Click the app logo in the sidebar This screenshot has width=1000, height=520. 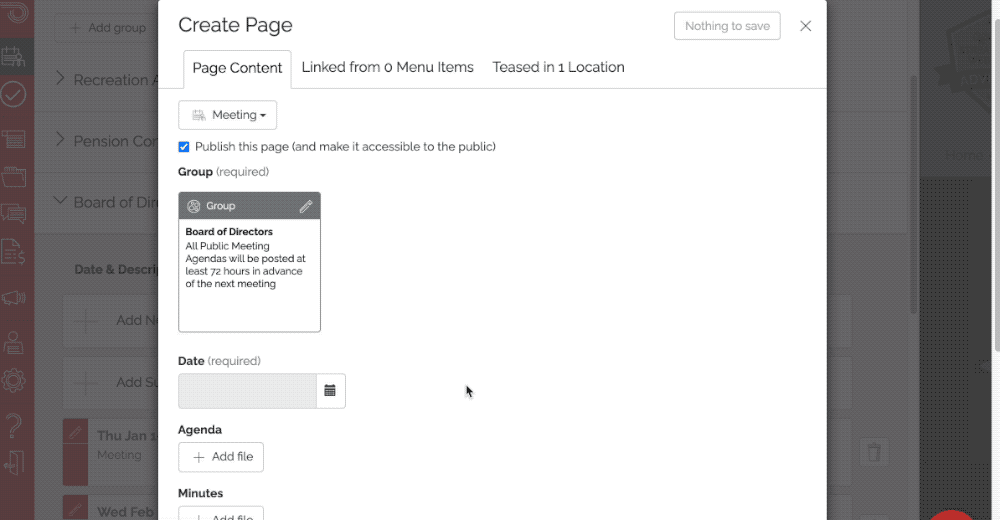click(x=15, y=12)
